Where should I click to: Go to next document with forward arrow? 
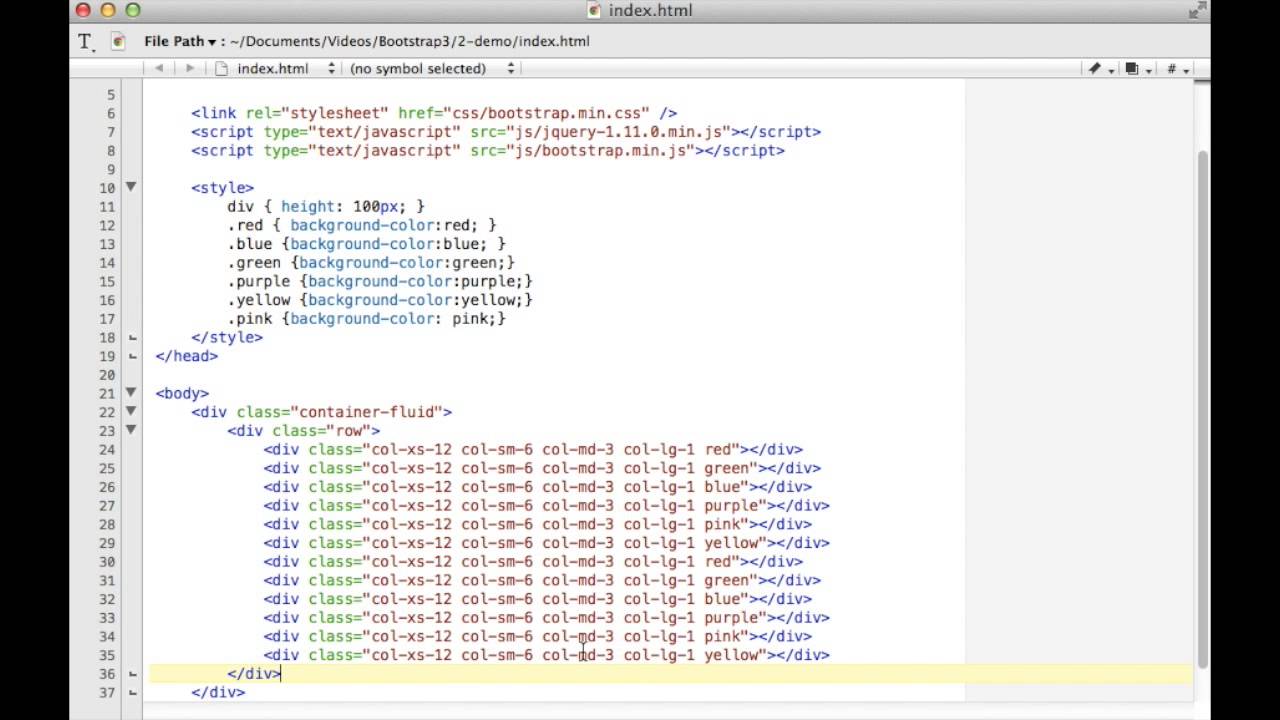189,68
